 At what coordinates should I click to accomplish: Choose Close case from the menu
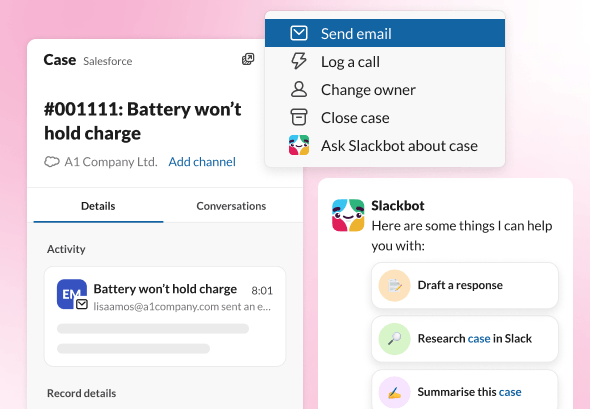click(x=385, y=118)
